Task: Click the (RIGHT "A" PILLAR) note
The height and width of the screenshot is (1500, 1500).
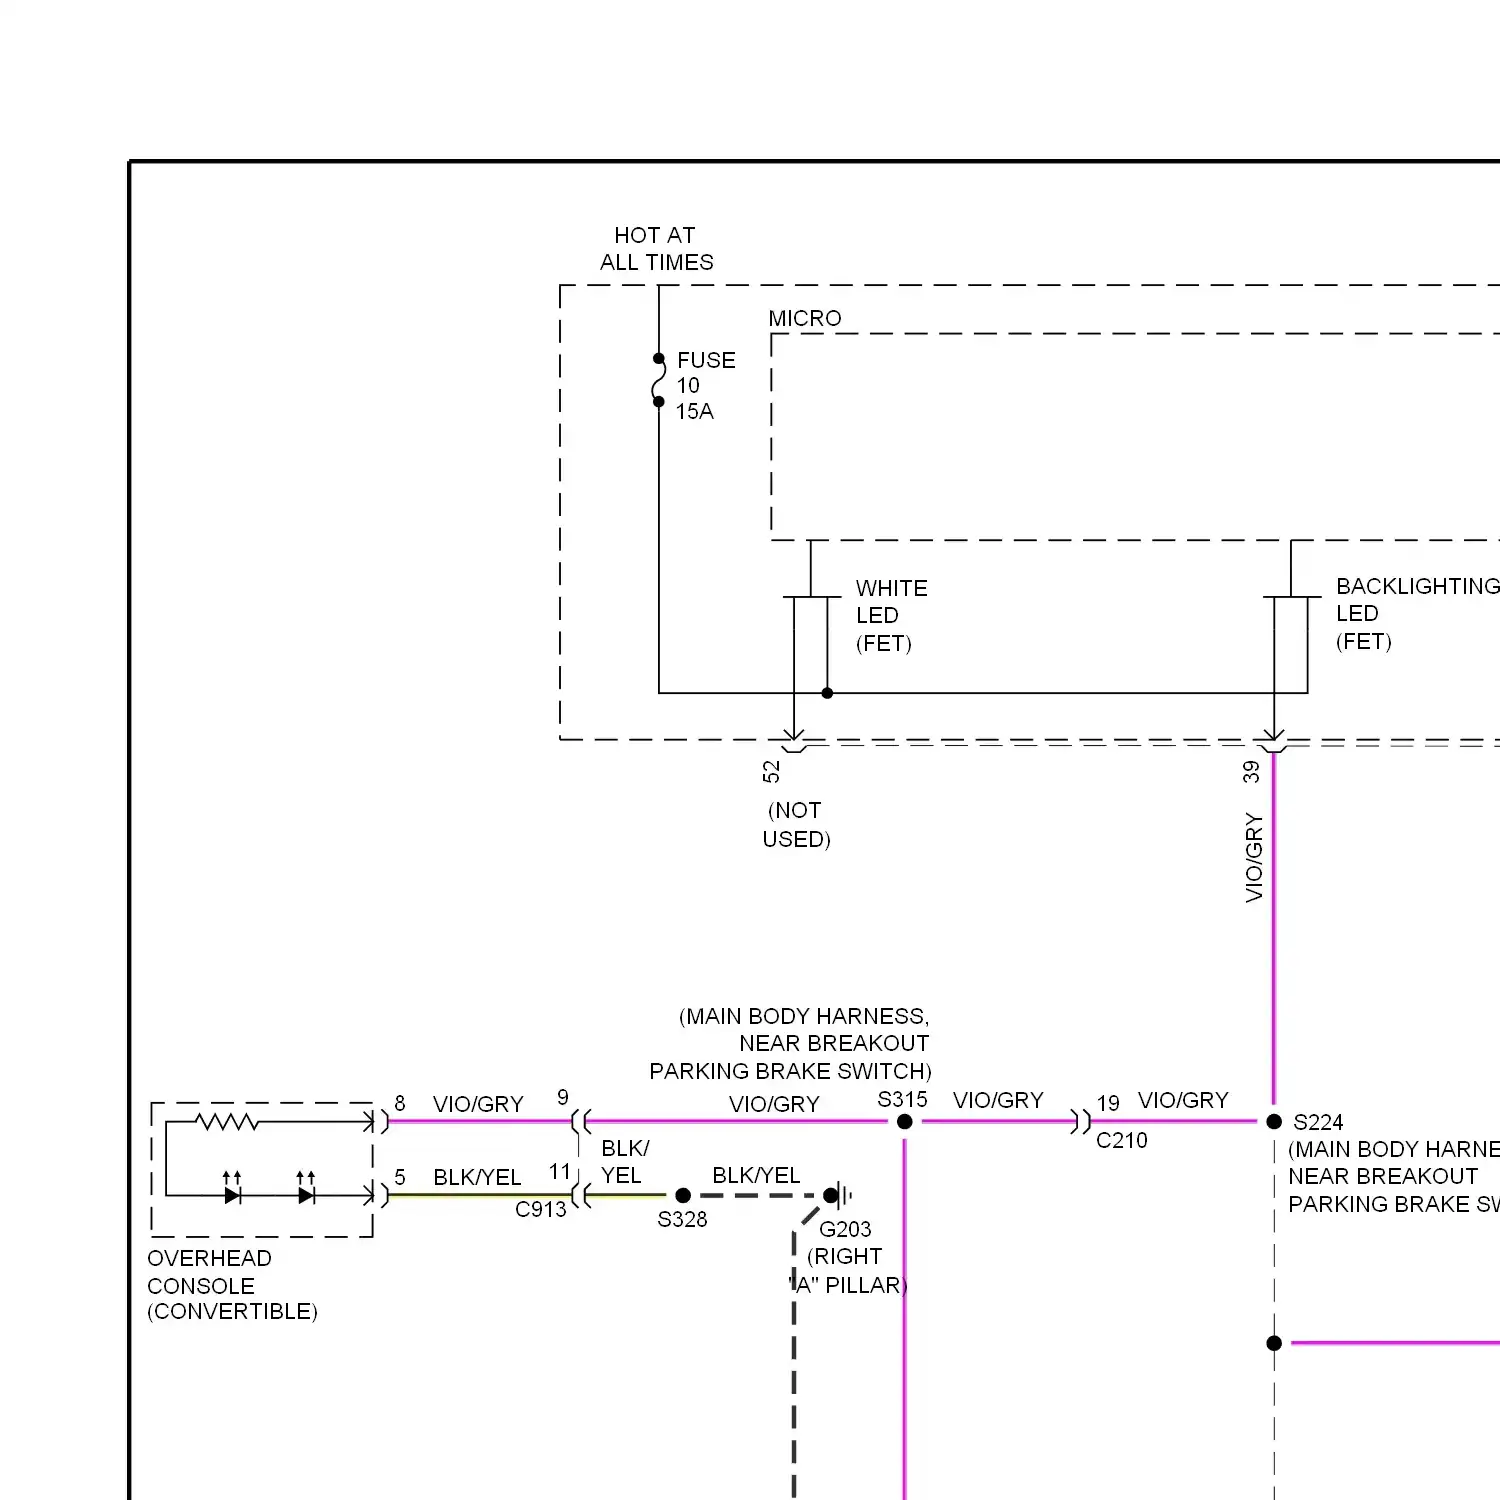Action: pyautogui.click(x=848, y=1271)
